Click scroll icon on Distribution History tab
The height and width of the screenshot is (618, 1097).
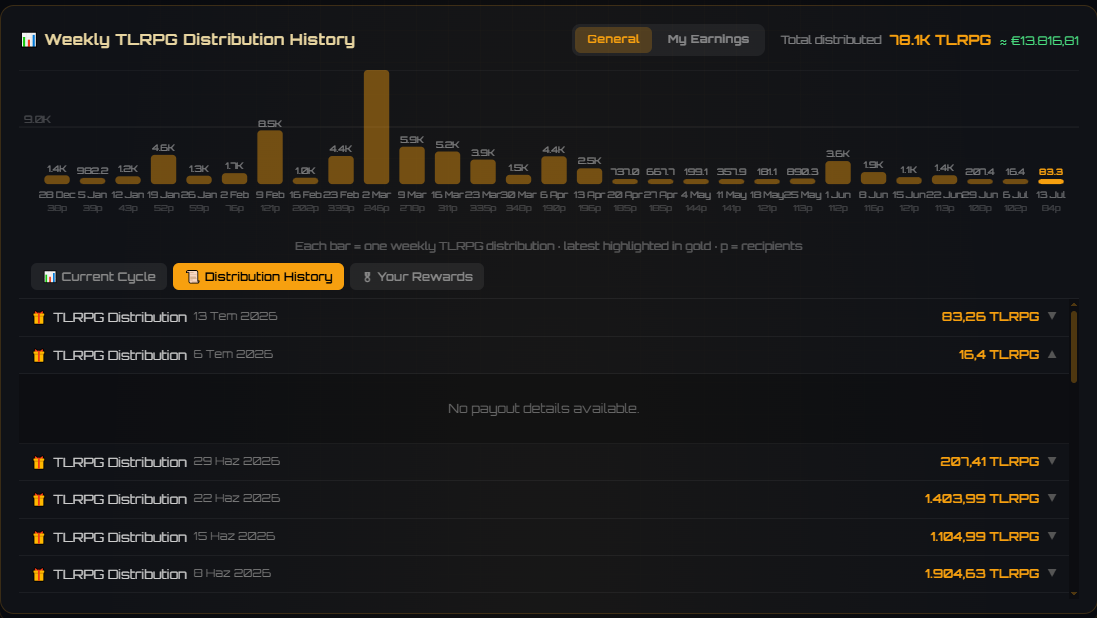click(x=192, y=277)
